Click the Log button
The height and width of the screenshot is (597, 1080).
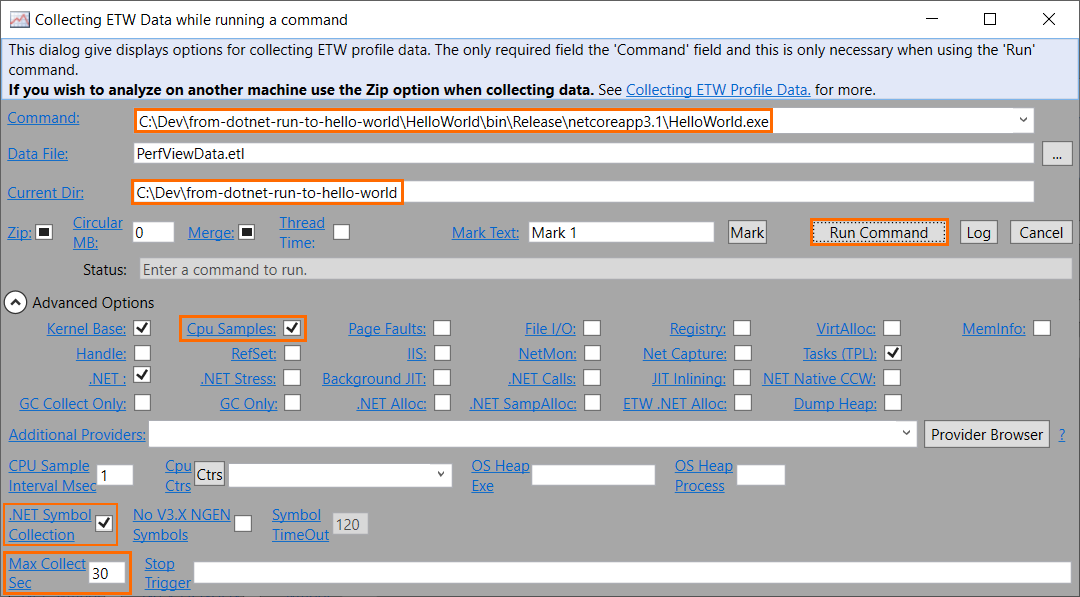click(x=979, y=232)
